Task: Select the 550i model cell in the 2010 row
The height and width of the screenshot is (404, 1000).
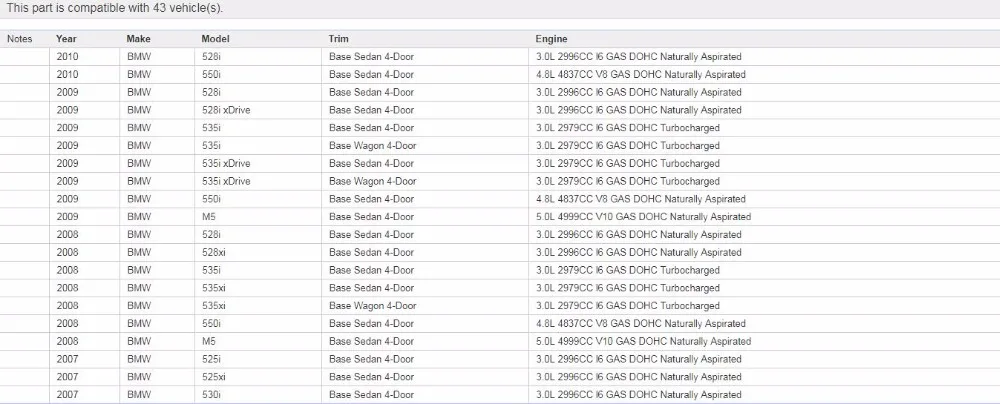Action: point(213,75)
